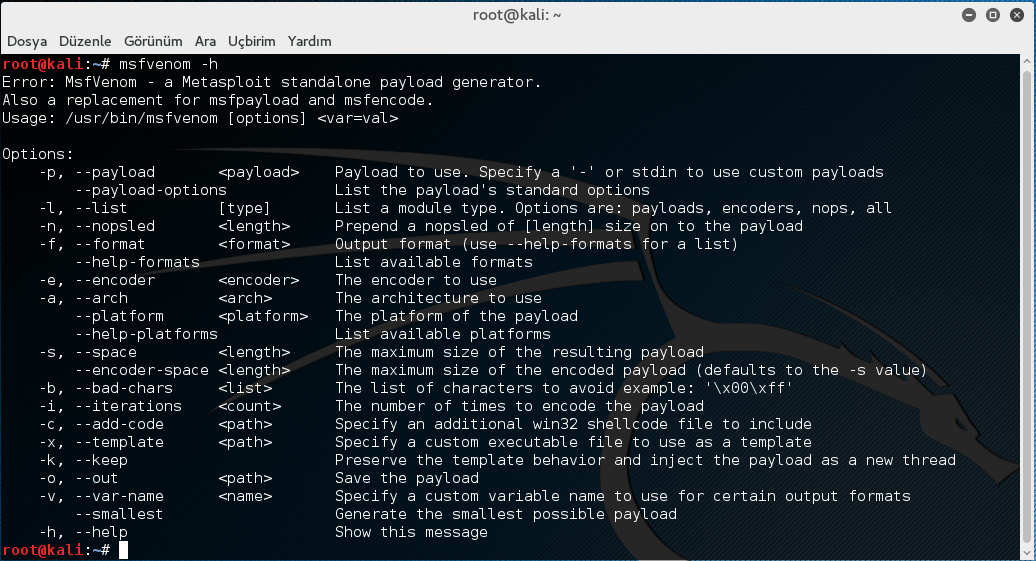Click the scrollbar up arrow
Image resolution: width=1036 pixels, height=561 pixels.
click(1029, 61)
